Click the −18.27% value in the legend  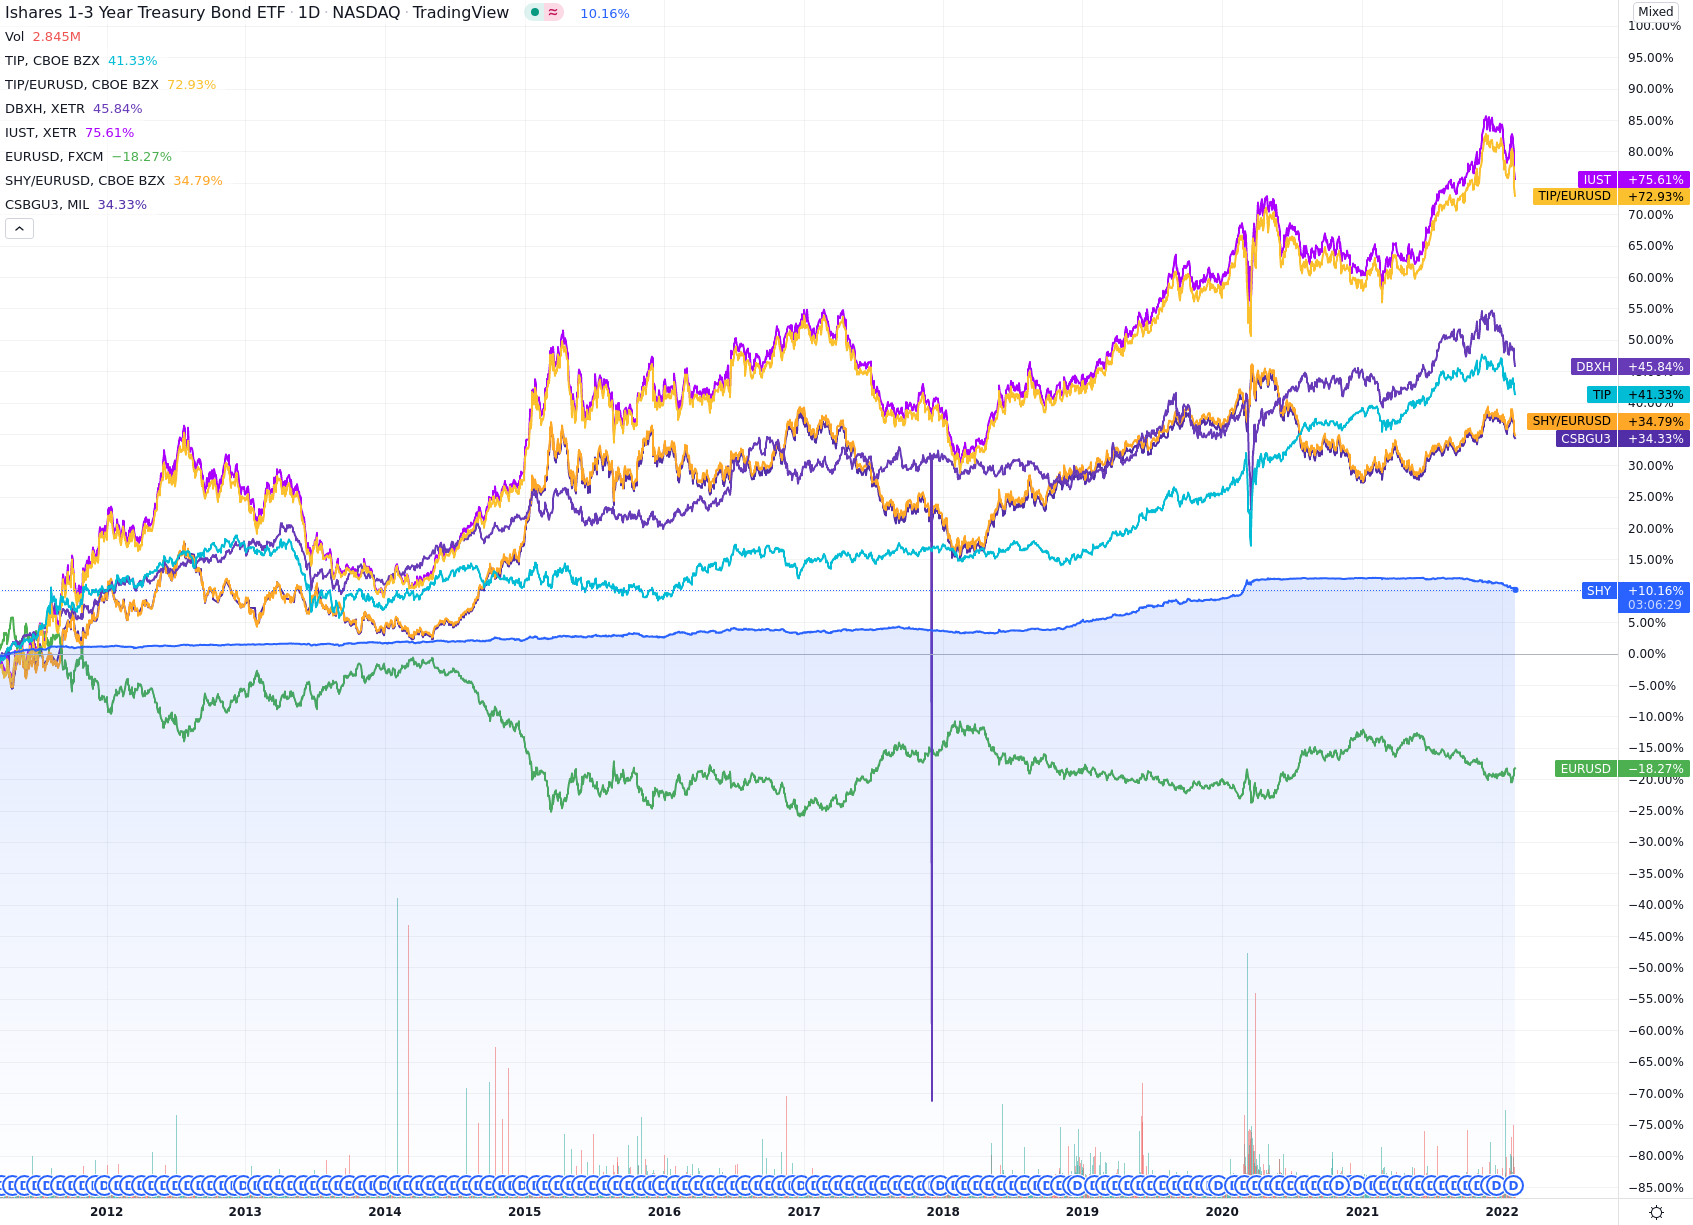coord(142,157)
